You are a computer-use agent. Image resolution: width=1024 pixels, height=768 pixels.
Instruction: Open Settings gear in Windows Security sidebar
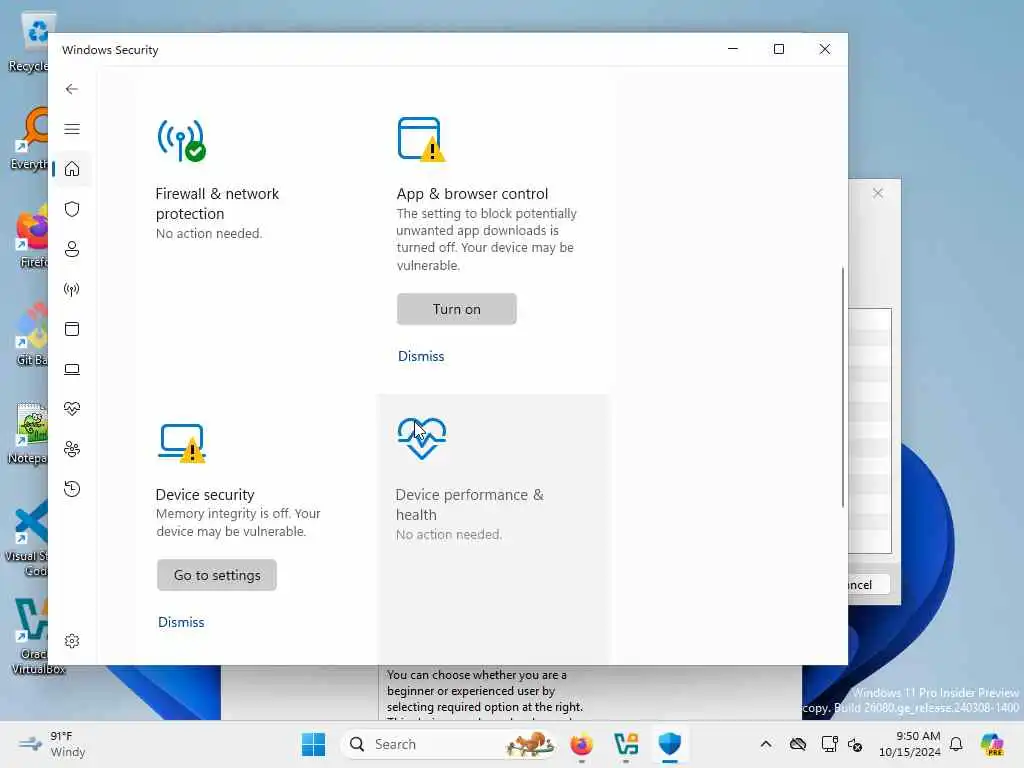pos(72,641)
